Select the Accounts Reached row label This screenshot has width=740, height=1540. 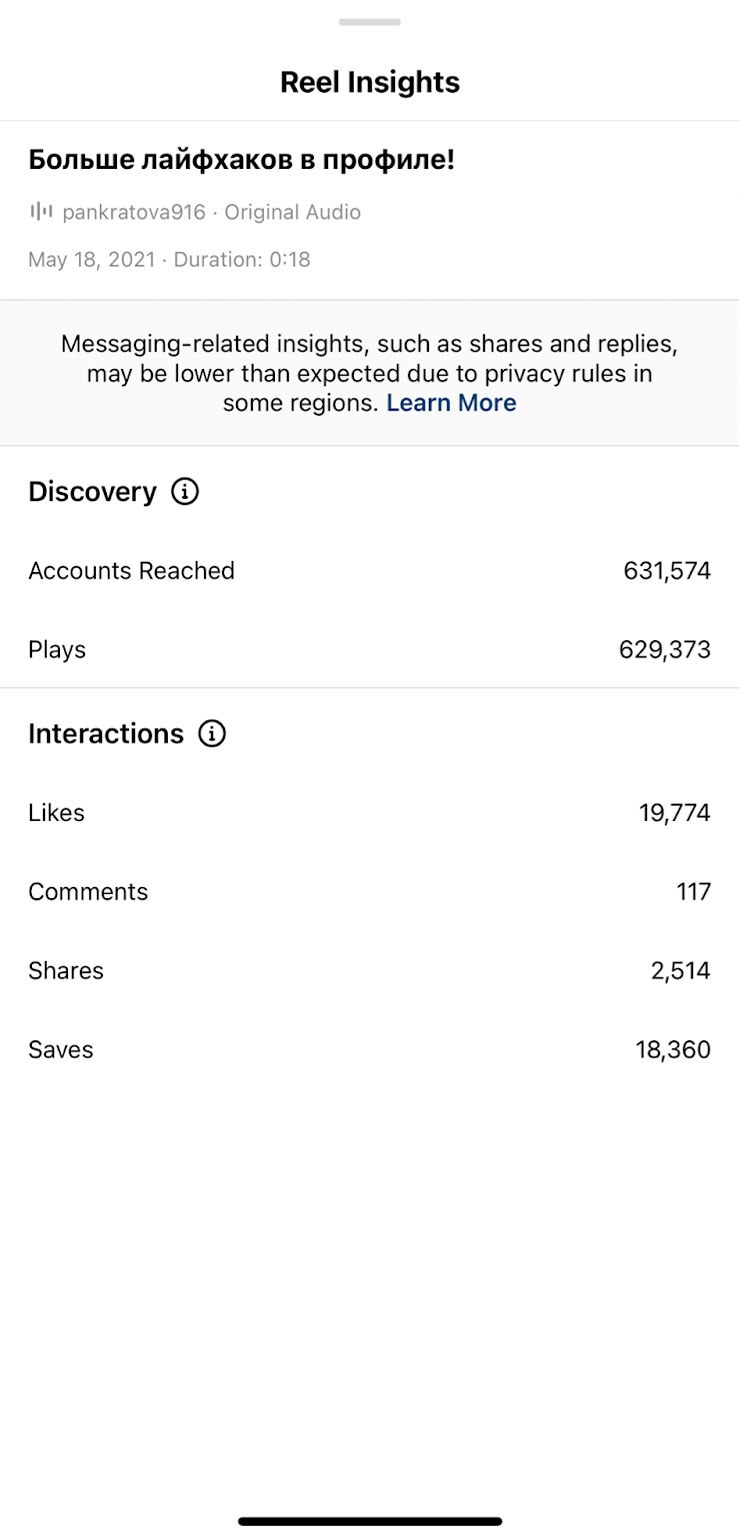click(x=131, y=571)
